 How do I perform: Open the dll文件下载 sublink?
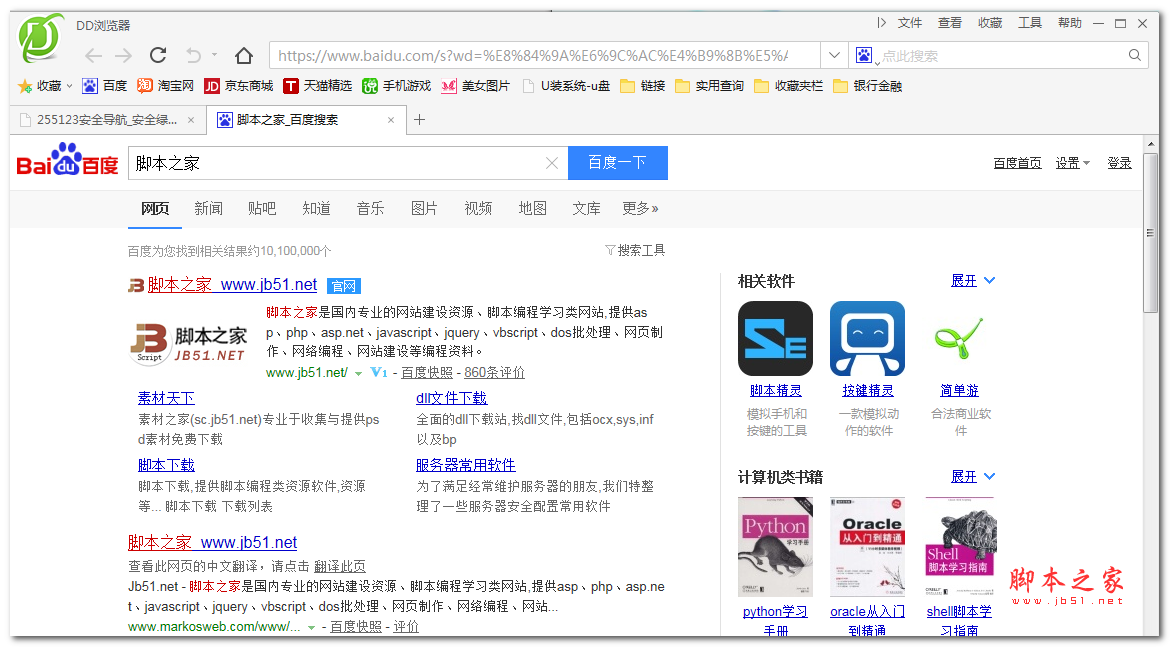[451, 398]
